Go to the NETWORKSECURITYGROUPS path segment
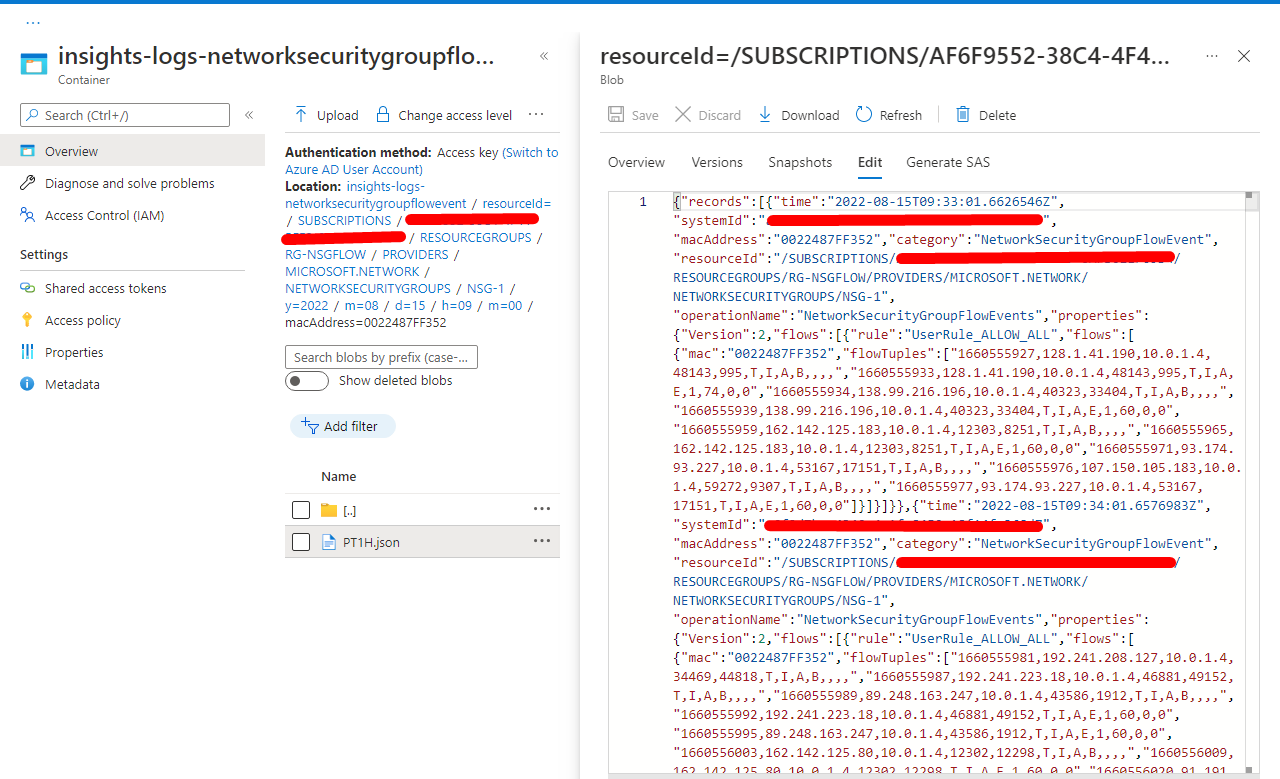This screenshot has width=1280, height=779. pyautogui.click(x=368, y=288)
